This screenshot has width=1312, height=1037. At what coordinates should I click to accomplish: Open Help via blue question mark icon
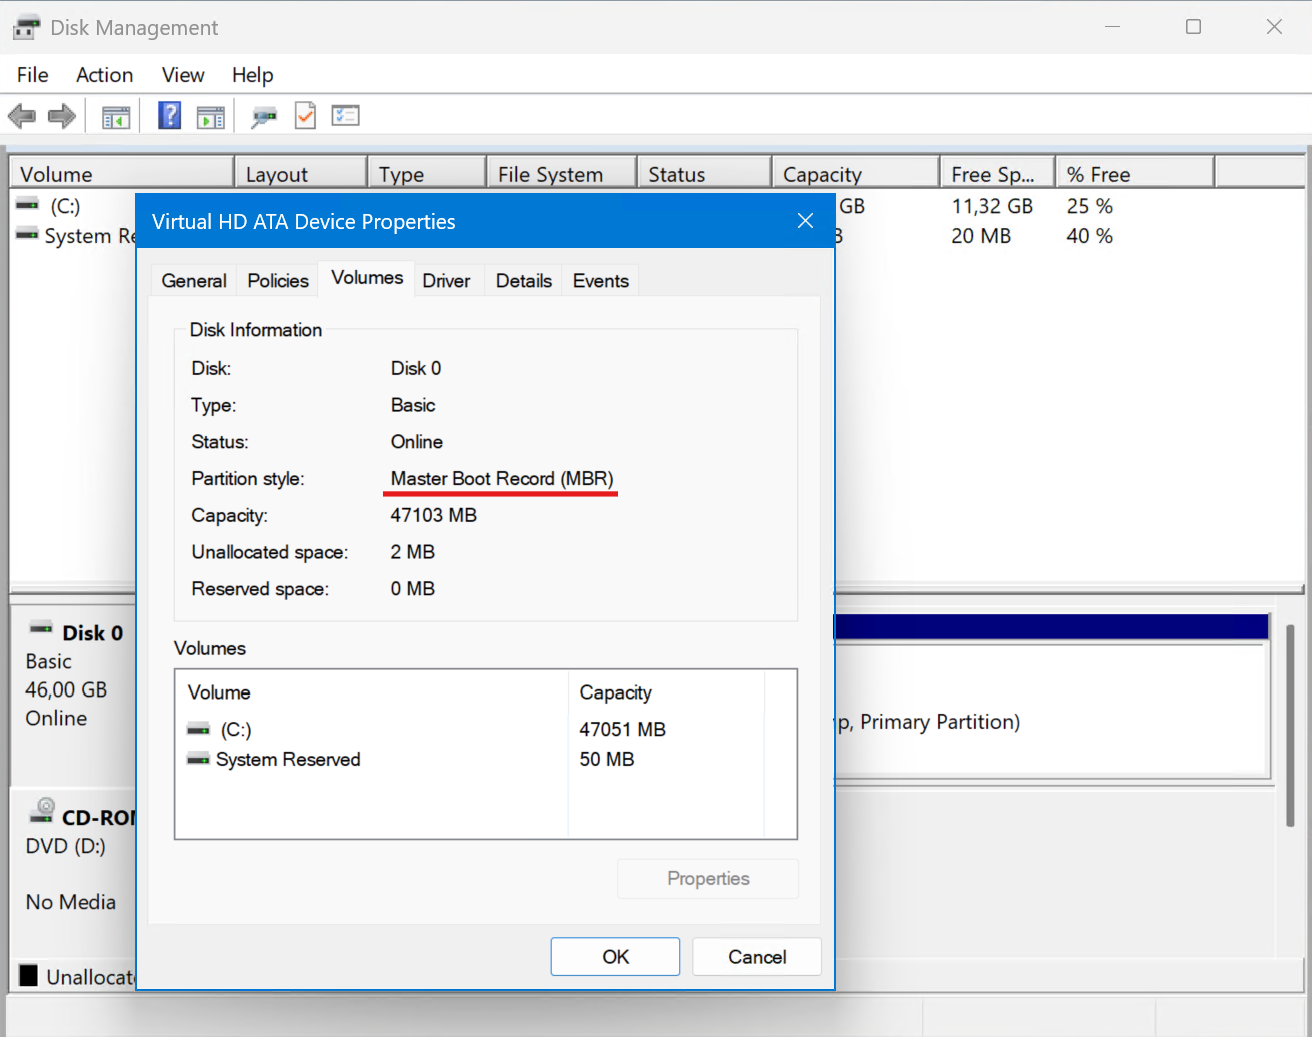(170, 116)
